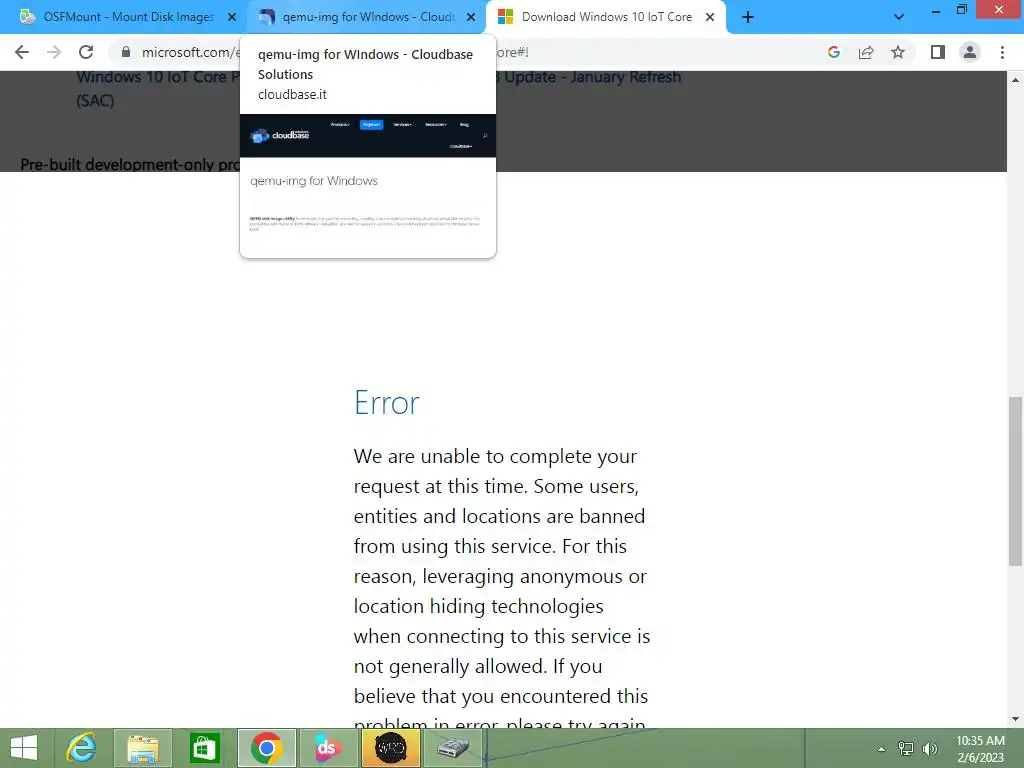Go forward to the next page

click(x=54, y=52)
